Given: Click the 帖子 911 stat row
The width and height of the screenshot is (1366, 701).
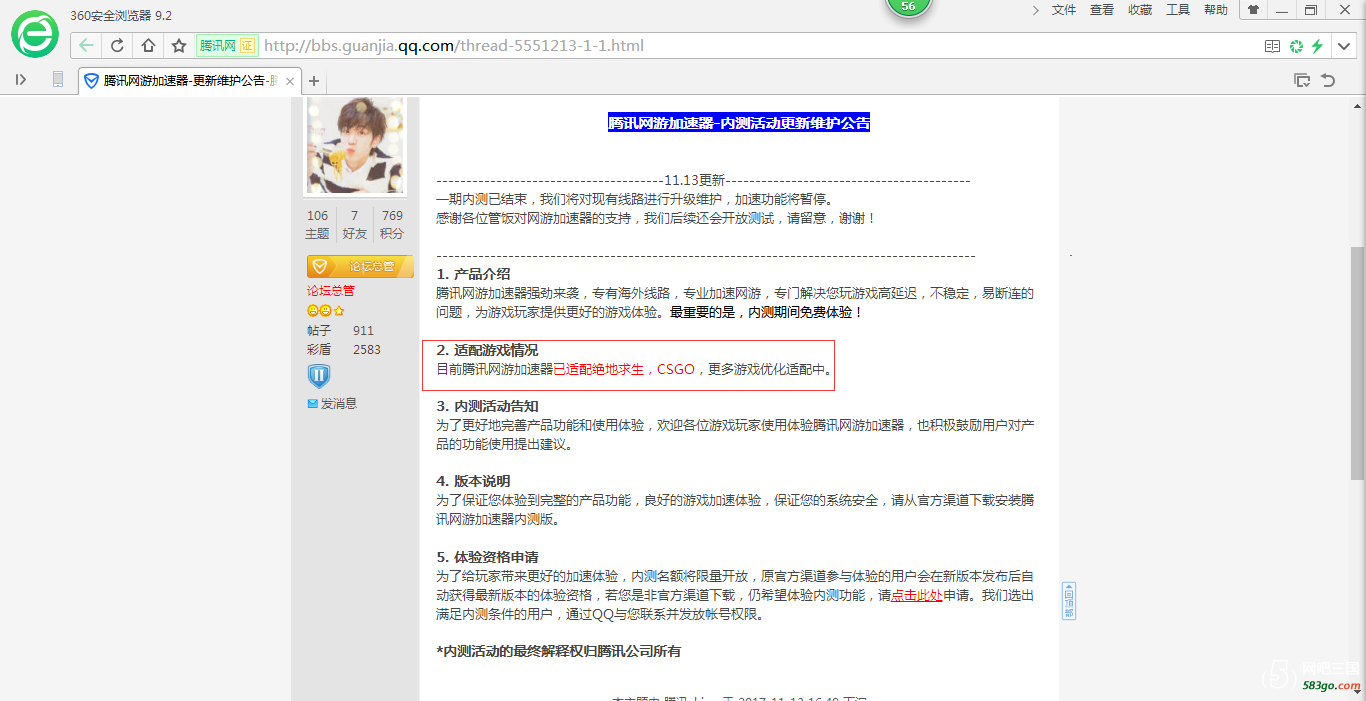Looking at the screenshot, I should (340, 331).
